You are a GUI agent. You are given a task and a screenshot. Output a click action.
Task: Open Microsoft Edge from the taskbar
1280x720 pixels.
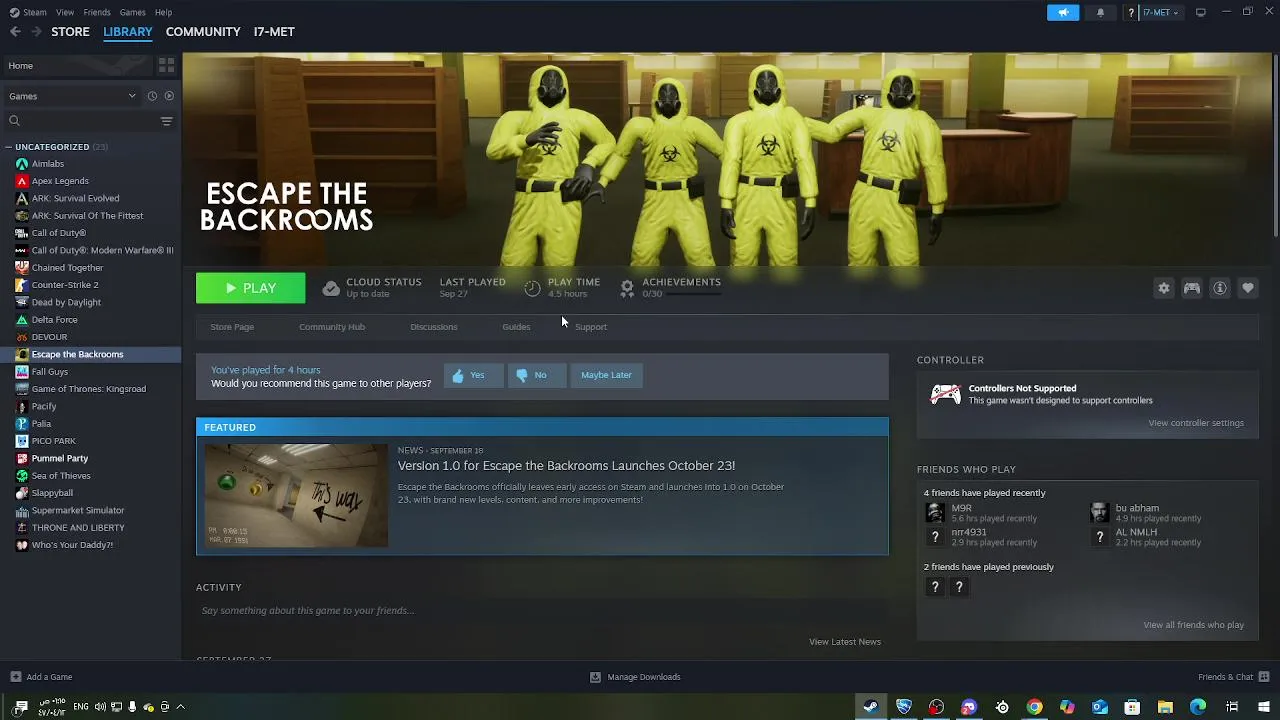pyautogui.click(x=1198, y=707)
